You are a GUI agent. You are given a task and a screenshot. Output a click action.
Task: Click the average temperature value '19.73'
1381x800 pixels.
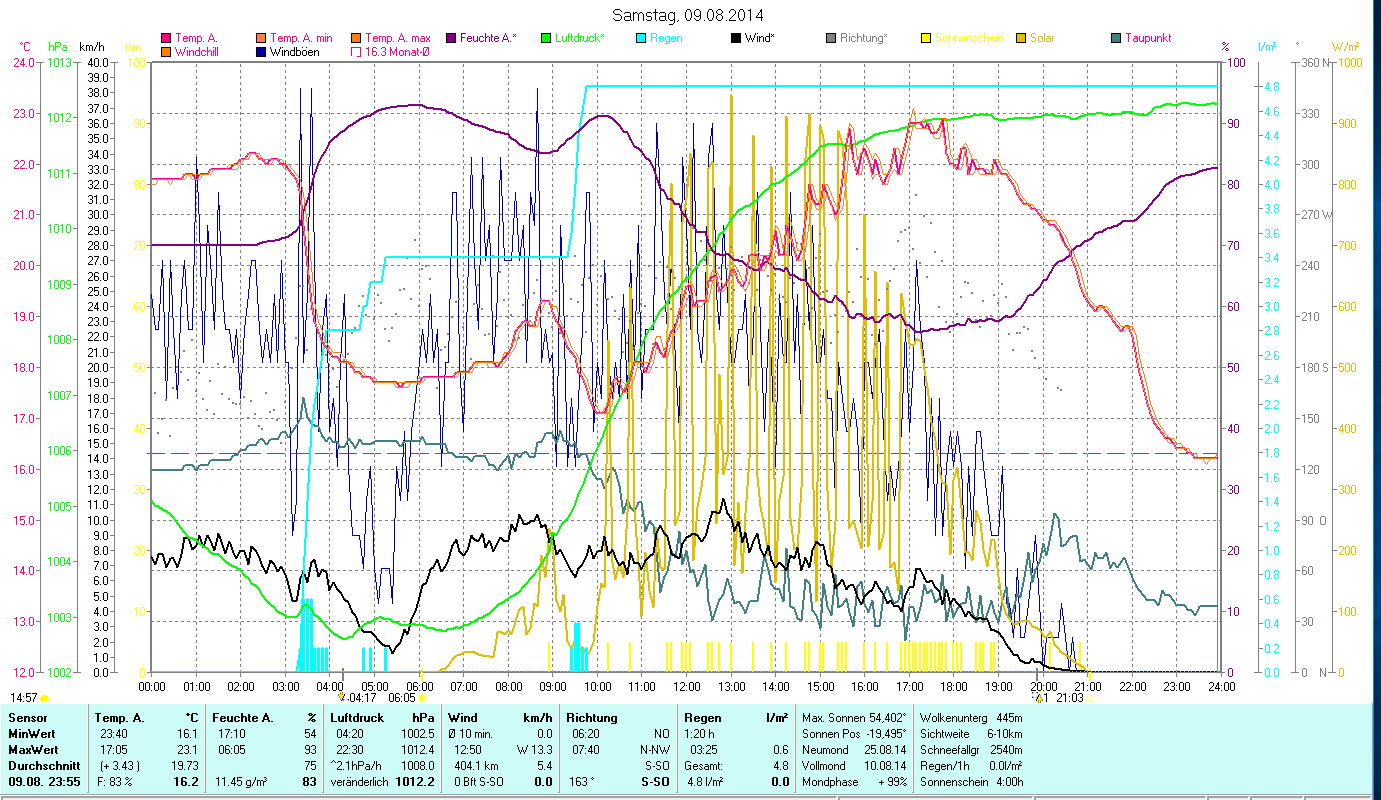tap(183, 766)
